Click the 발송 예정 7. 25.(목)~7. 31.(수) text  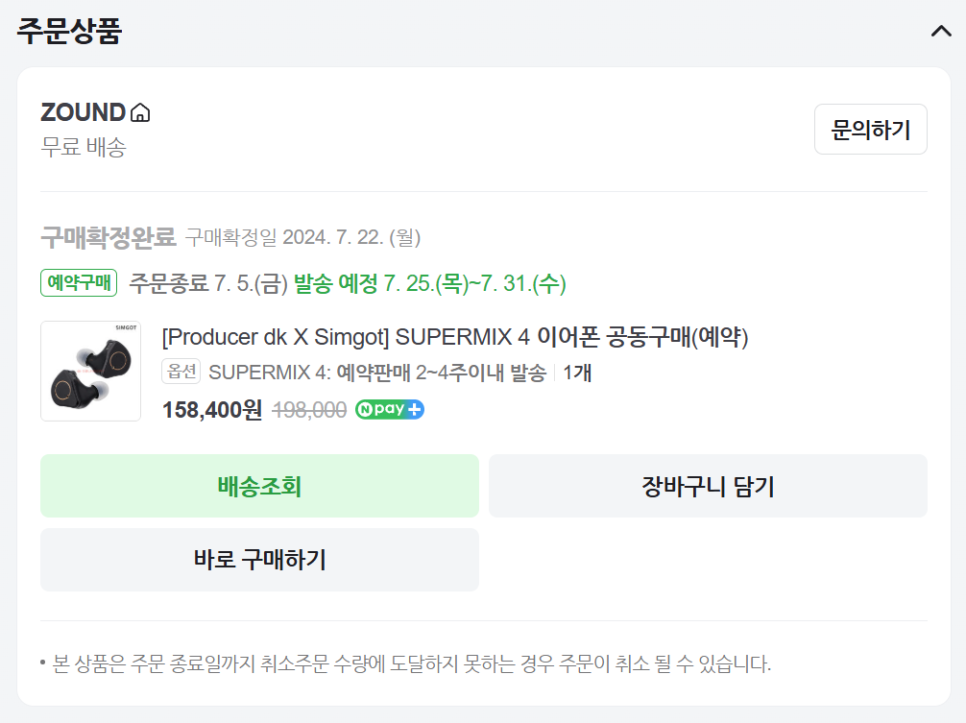(x=430, y=283)
